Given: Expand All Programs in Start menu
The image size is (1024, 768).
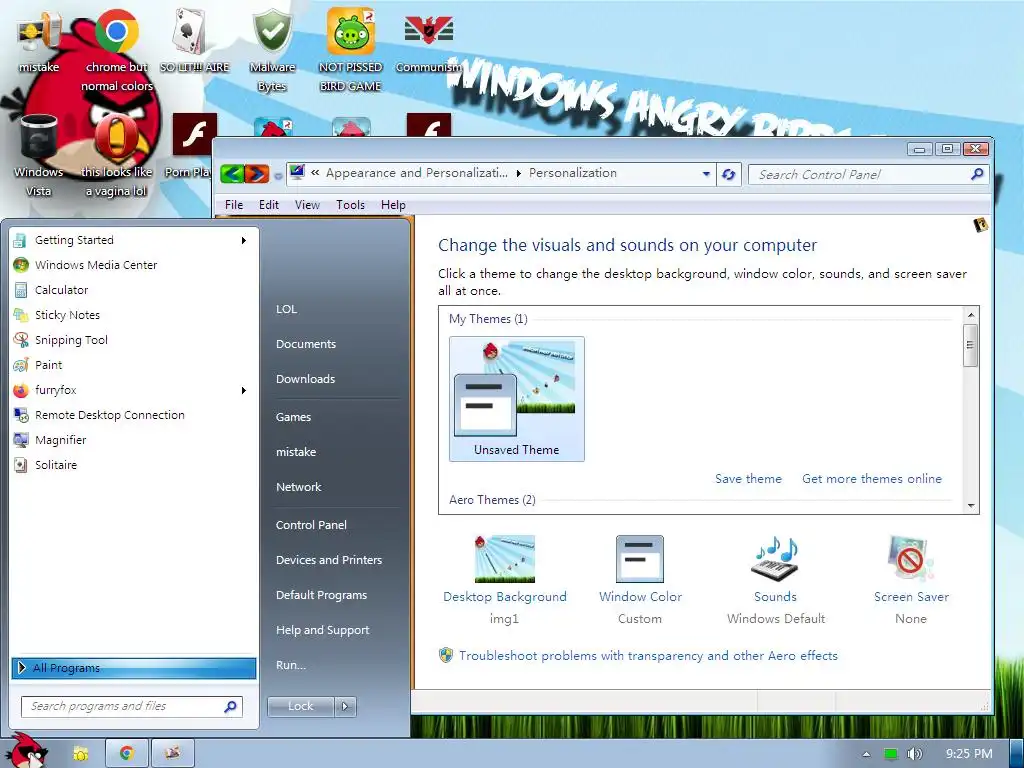Looking at the screenshot, I should pyautogui.click(x=133, y=668).
